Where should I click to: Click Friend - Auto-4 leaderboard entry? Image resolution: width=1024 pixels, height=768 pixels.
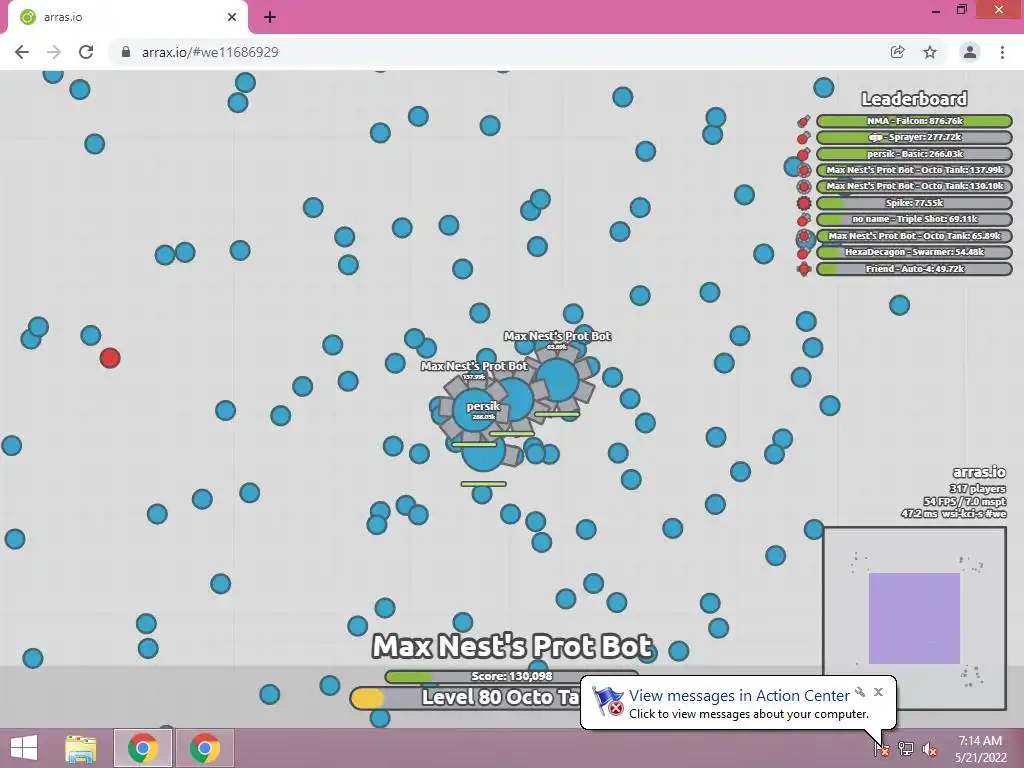(914, 269)
